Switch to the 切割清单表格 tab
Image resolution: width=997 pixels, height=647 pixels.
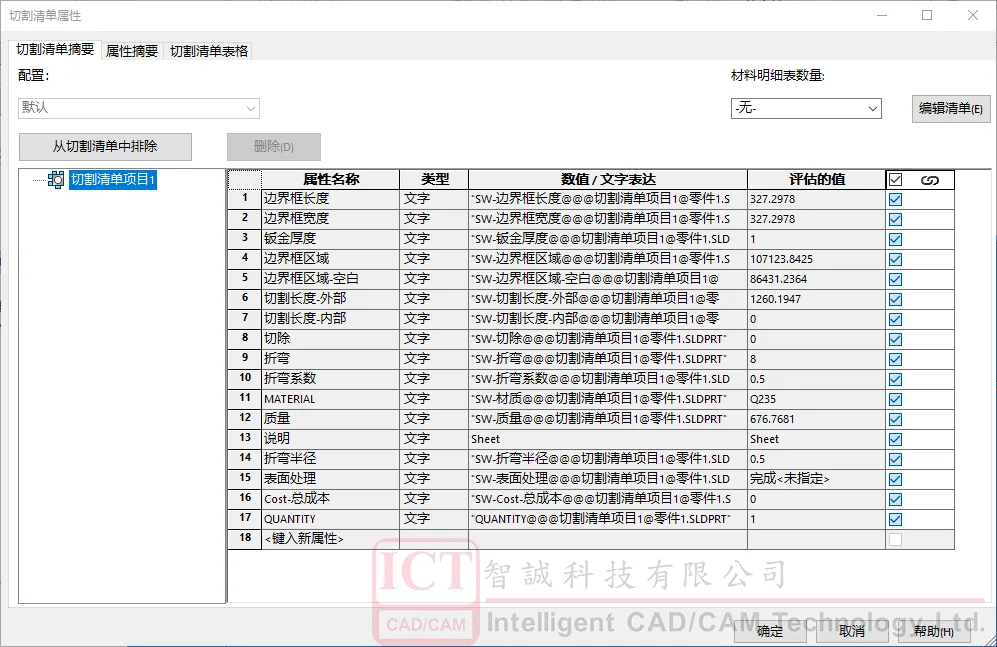(209, 51)
